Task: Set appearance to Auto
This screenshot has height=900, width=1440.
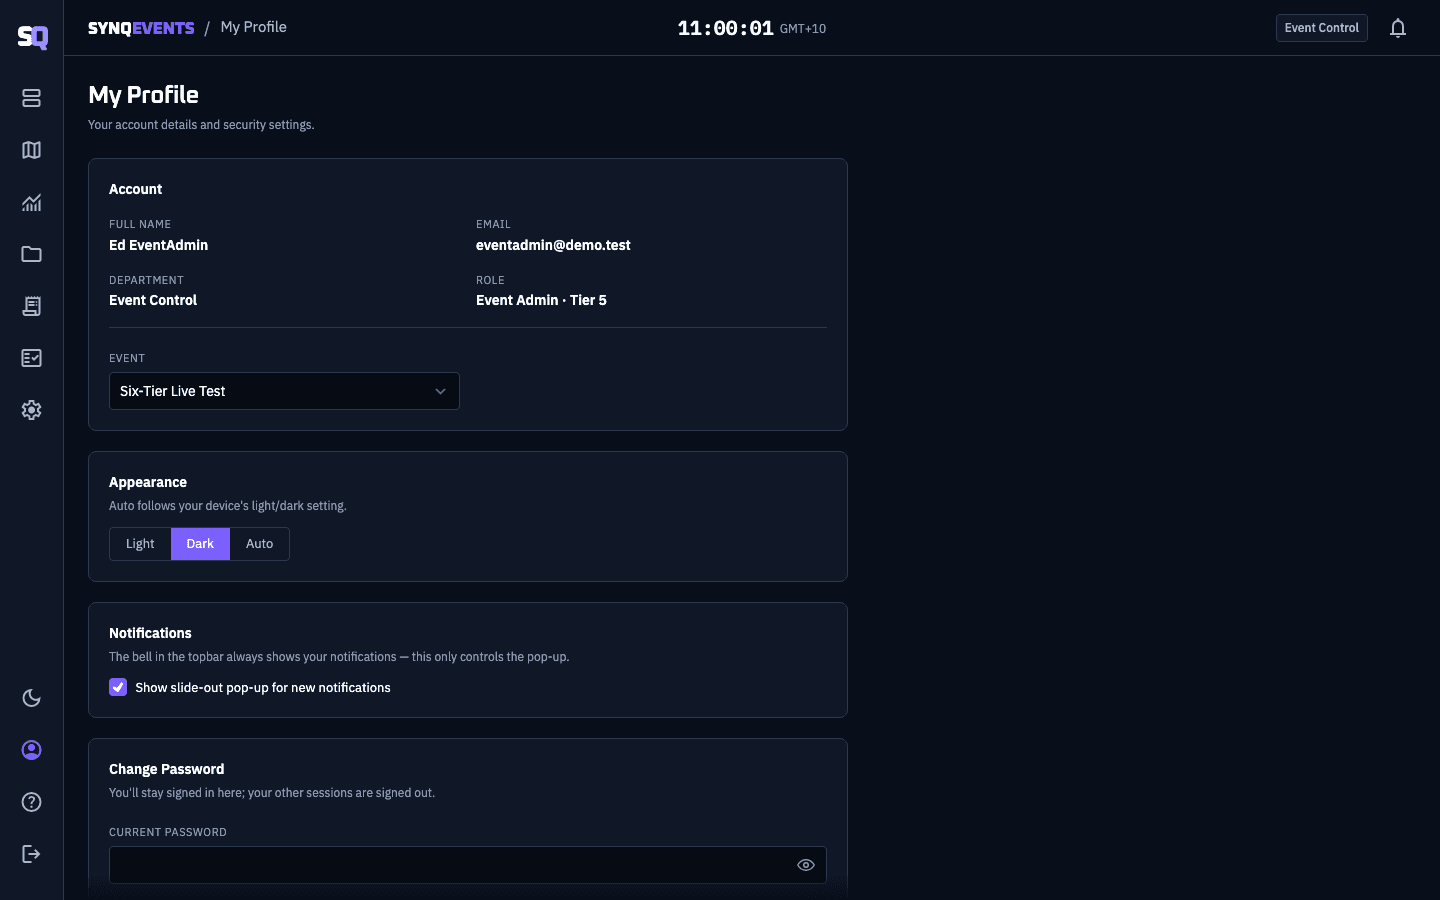Action: 259,544
